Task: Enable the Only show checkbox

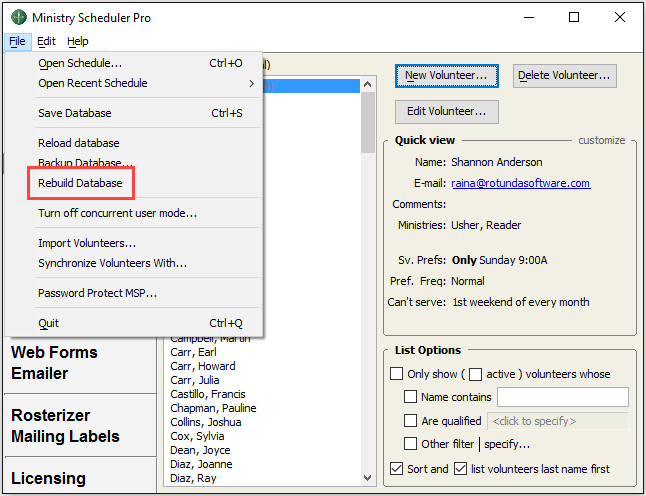Action: (396, 374)
